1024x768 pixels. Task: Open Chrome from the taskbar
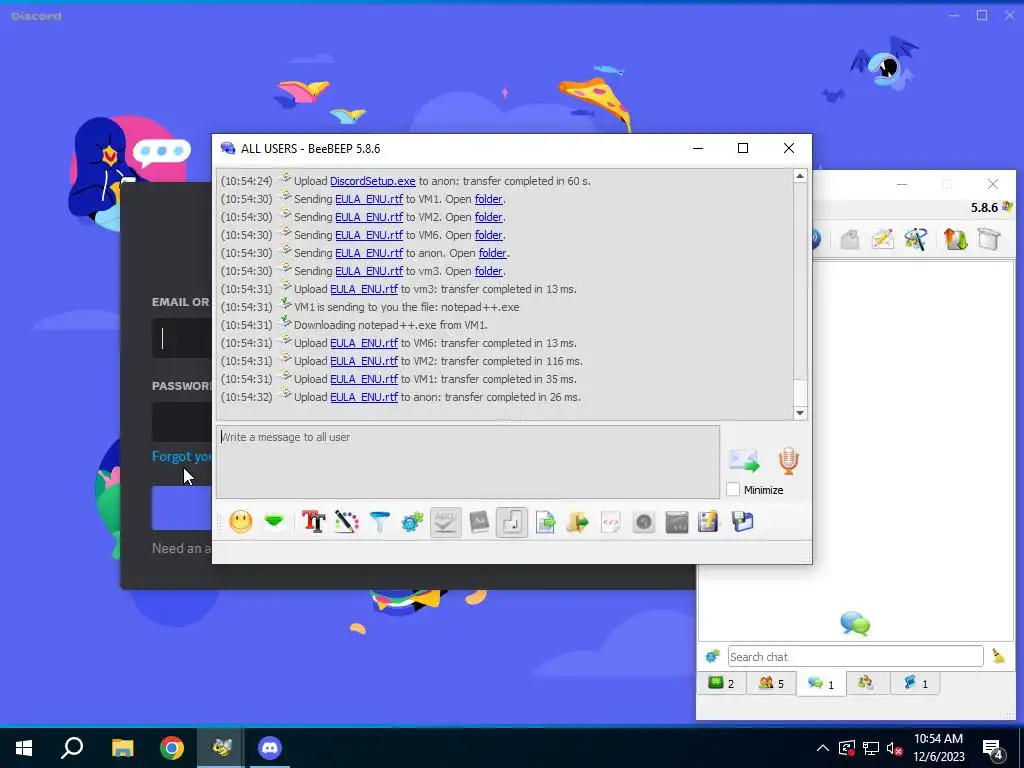[172, 748]
